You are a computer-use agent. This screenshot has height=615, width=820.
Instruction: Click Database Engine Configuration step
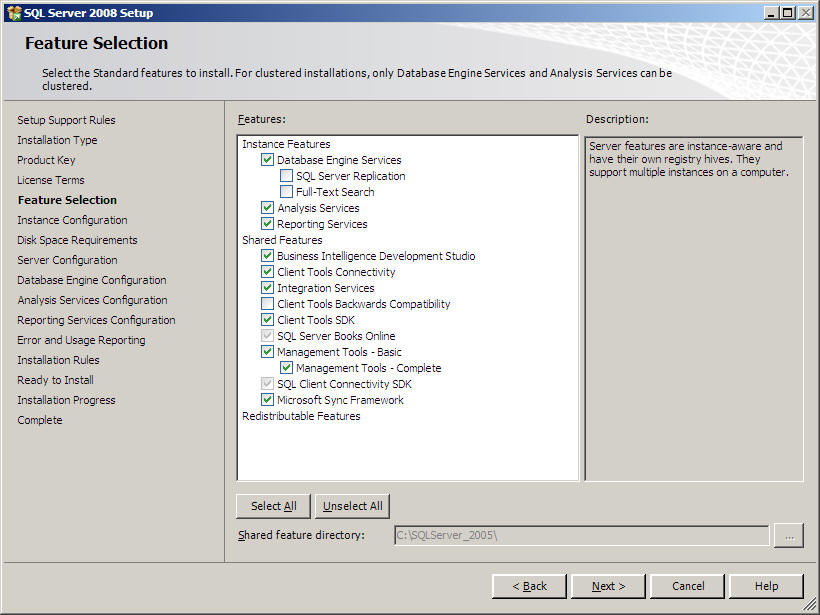[92, 280]
